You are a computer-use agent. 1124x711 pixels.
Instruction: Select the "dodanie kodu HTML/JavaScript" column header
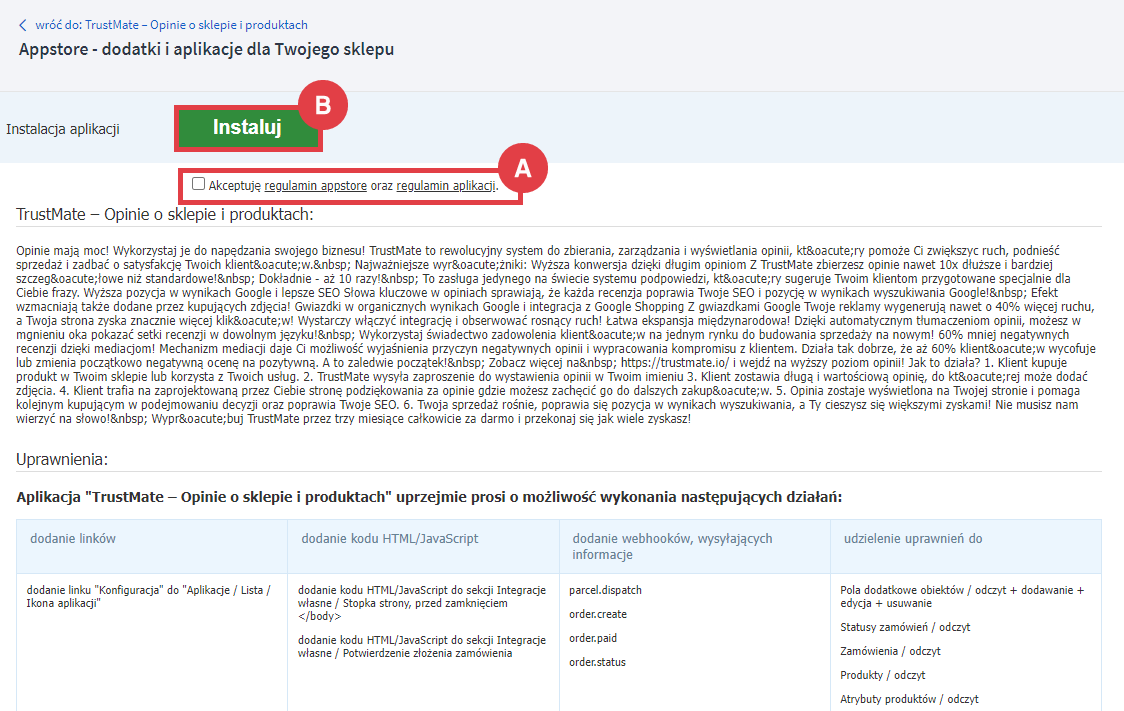(x=390, y=539)
